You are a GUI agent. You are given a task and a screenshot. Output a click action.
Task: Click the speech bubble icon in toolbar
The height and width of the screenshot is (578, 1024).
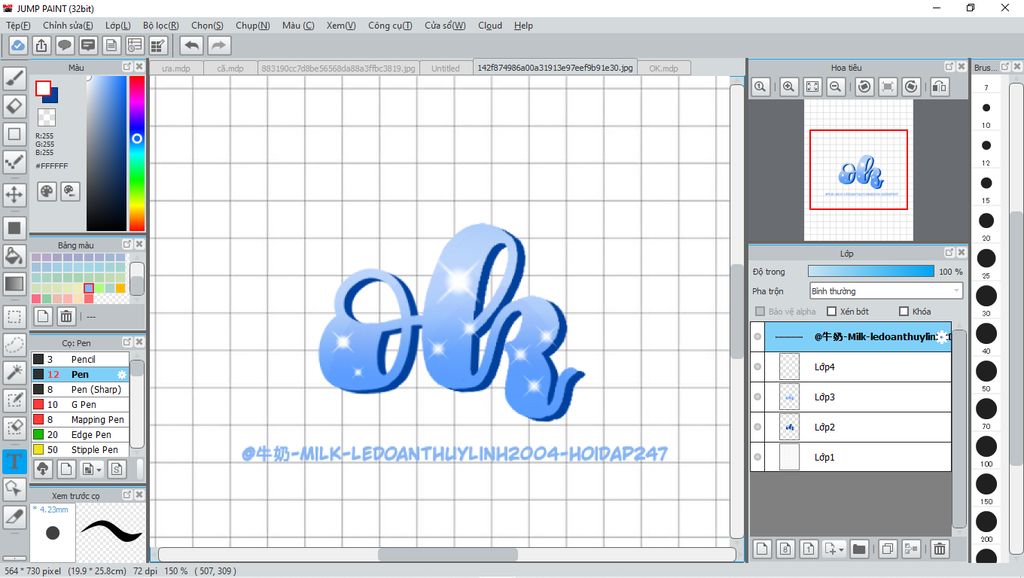(65, 45)
